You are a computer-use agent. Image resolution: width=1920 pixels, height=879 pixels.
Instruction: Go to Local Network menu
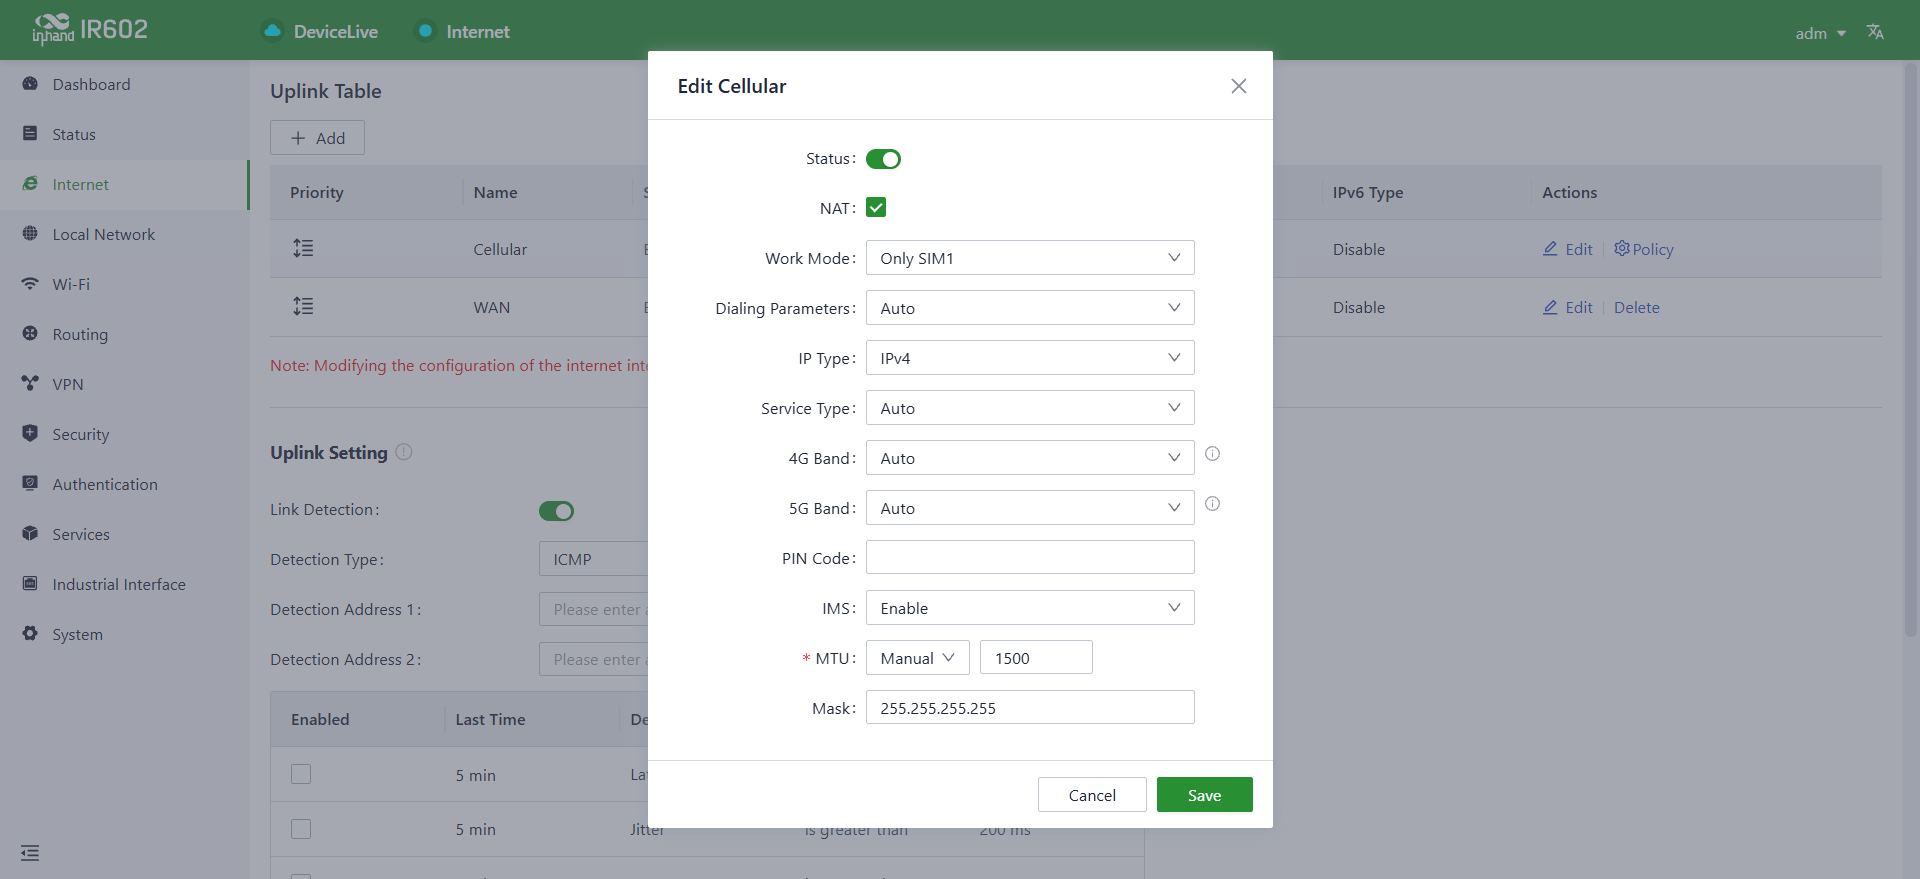tap(124, 234)
